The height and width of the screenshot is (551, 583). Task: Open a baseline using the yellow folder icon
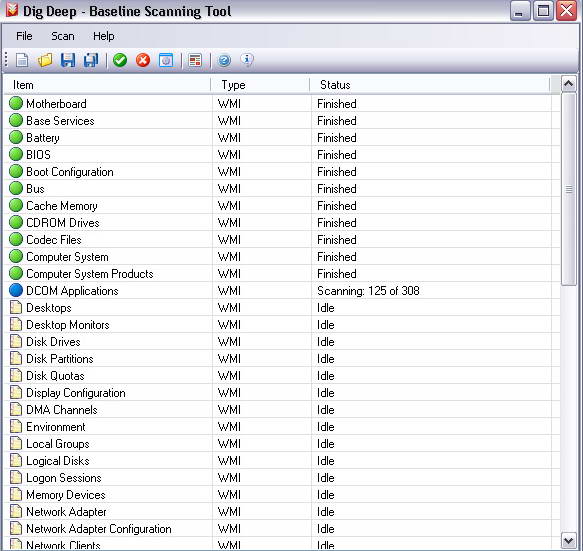coord(45,60)
